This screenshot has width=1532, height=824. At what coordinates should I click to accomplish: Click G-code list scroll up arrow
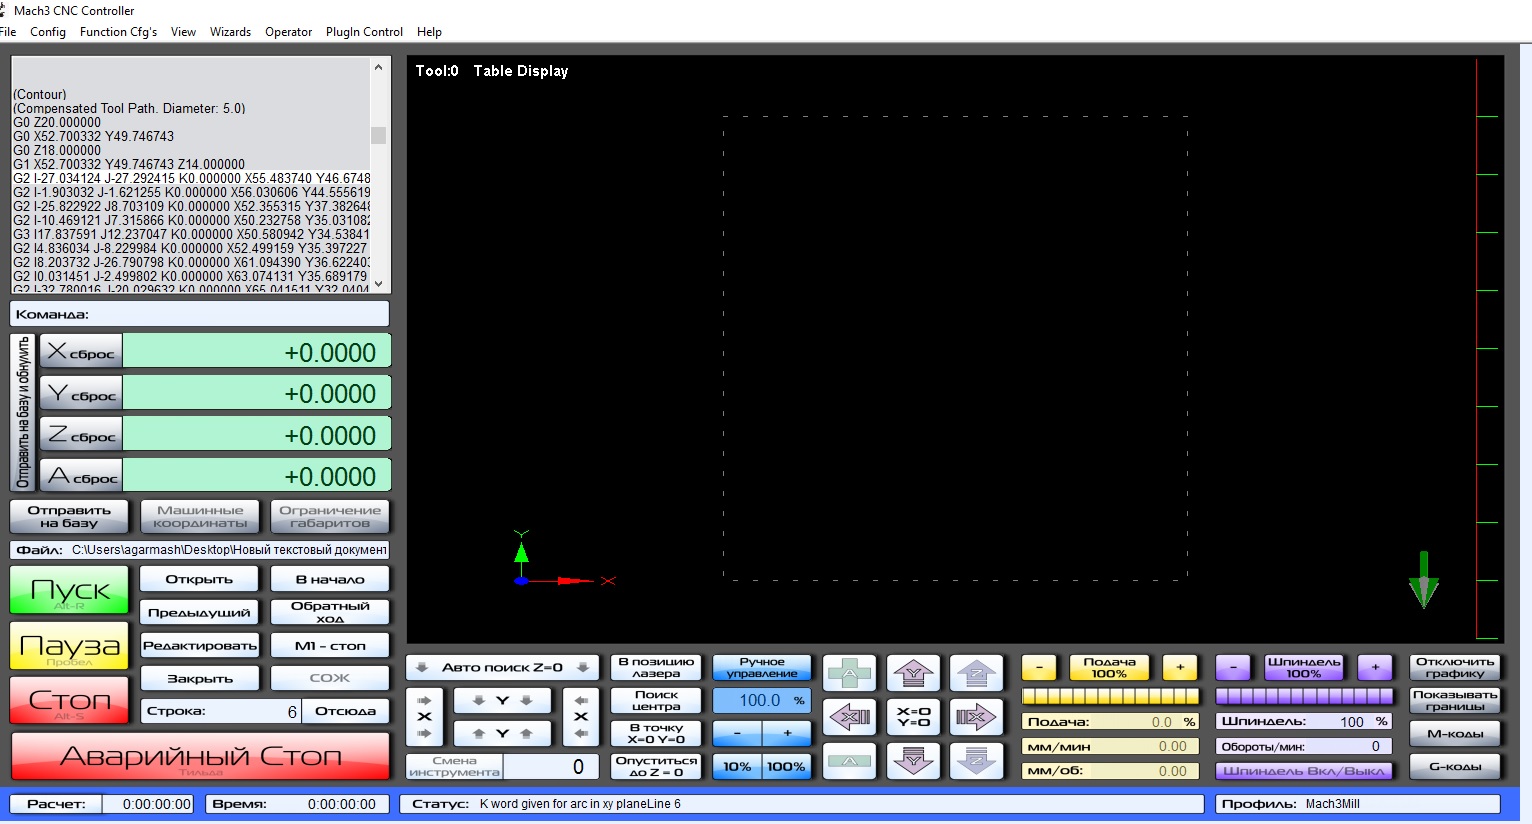pyautogui.click(x=378, y=67)
